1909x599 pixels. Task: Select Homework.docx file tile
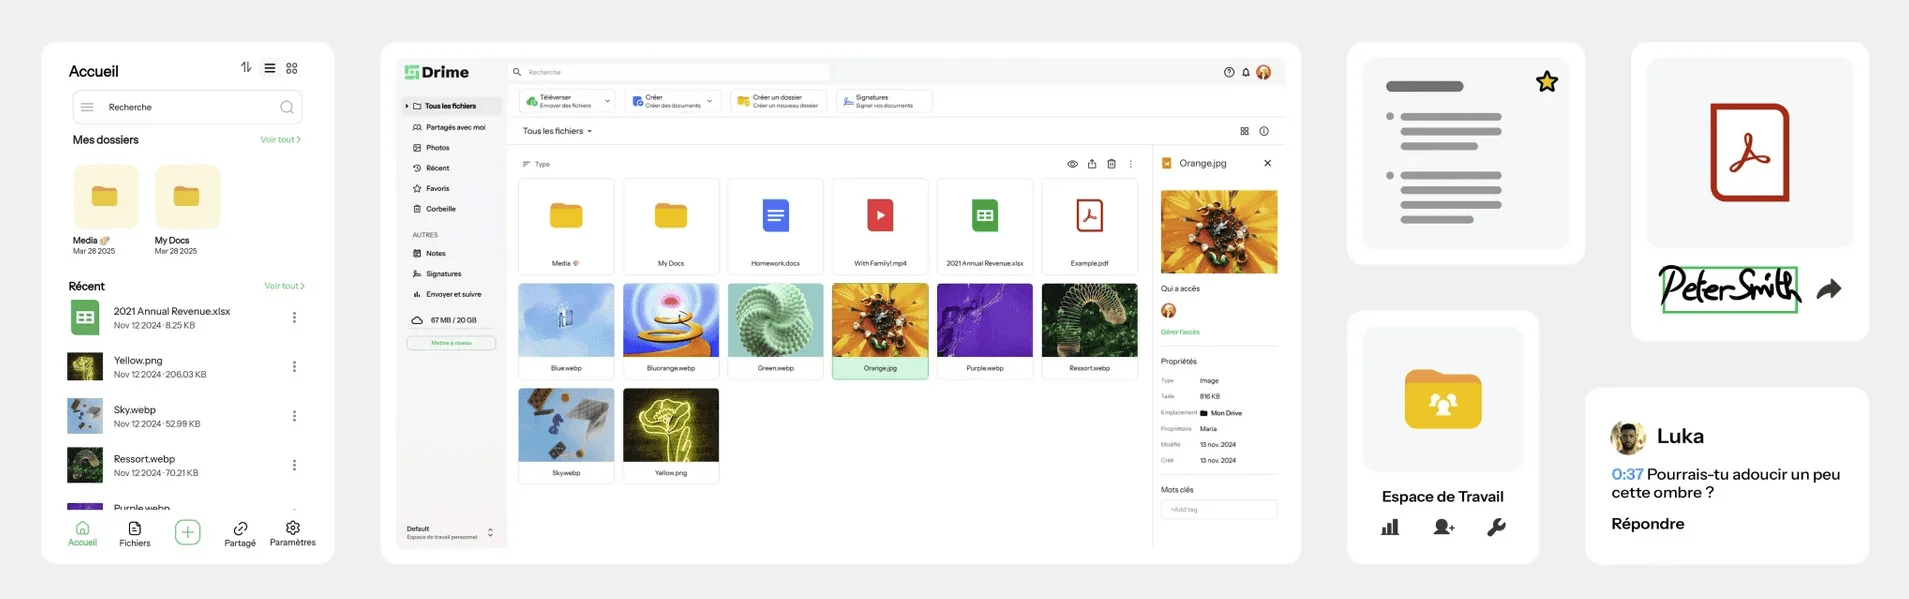pyautogui.click(x=775, y=226)
